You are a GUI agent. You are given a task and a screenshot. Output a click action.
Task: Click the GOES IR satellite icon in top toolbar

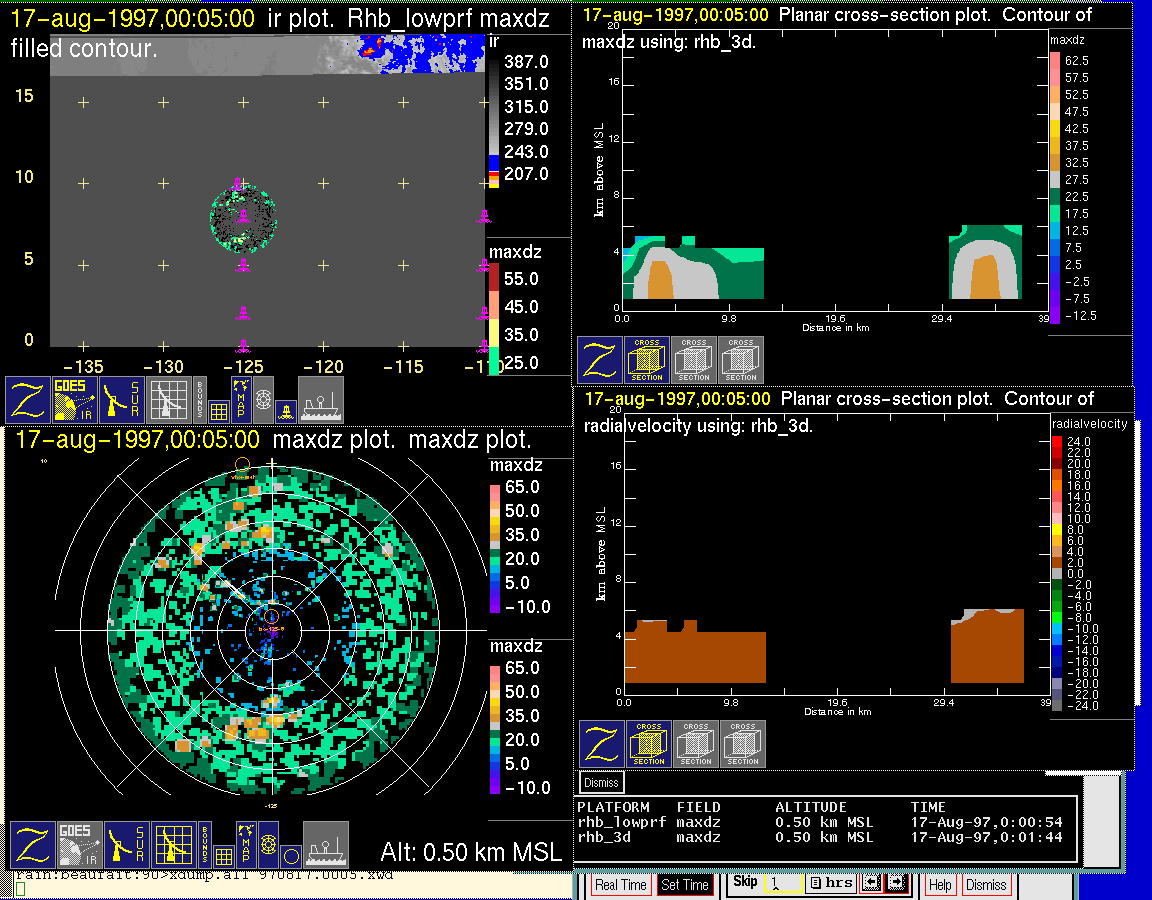tap(76, 399)
